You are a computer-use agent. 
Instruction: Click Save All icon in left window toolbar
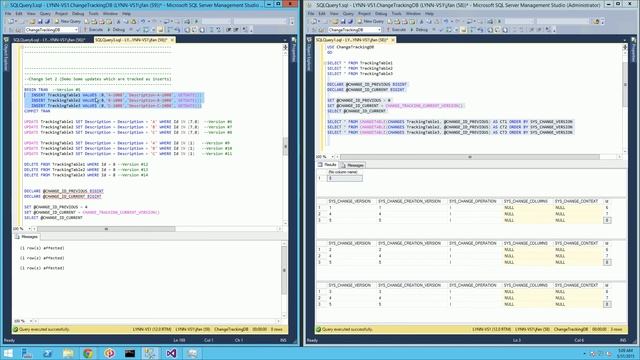click(47, 21)
